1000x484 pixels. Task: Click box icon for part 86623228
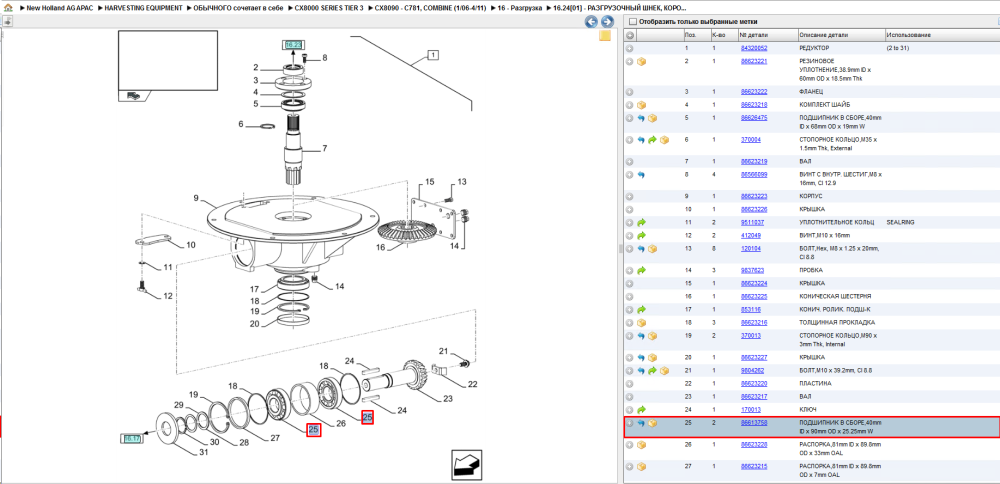pos(642,444)
